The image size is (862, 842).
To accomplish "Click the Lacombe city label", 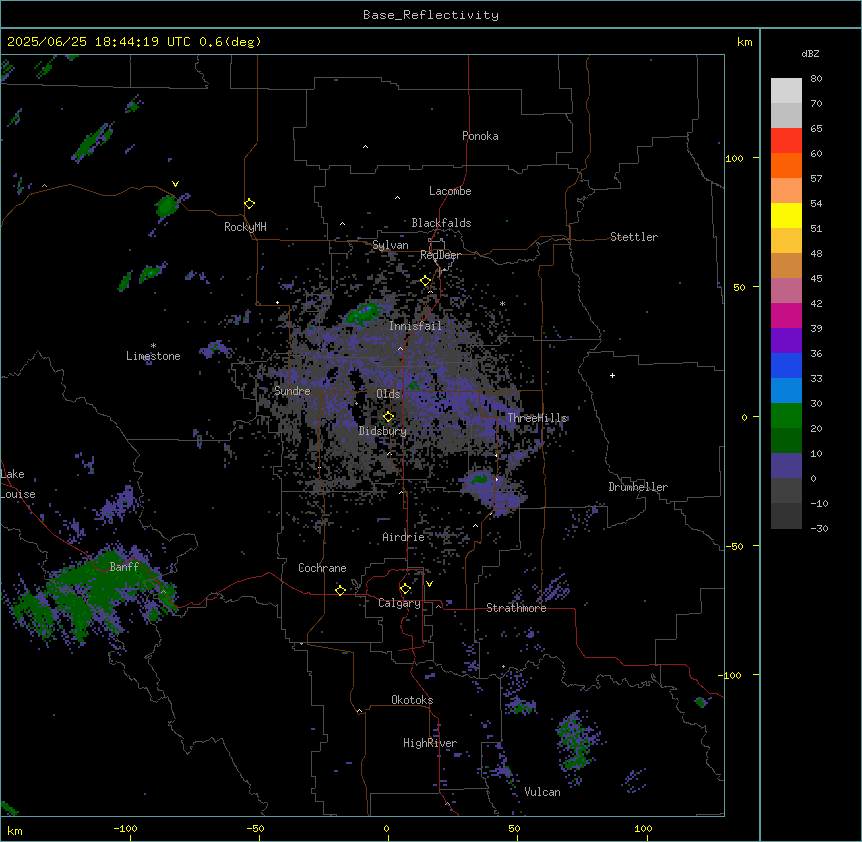I will (x=450, y=191).
